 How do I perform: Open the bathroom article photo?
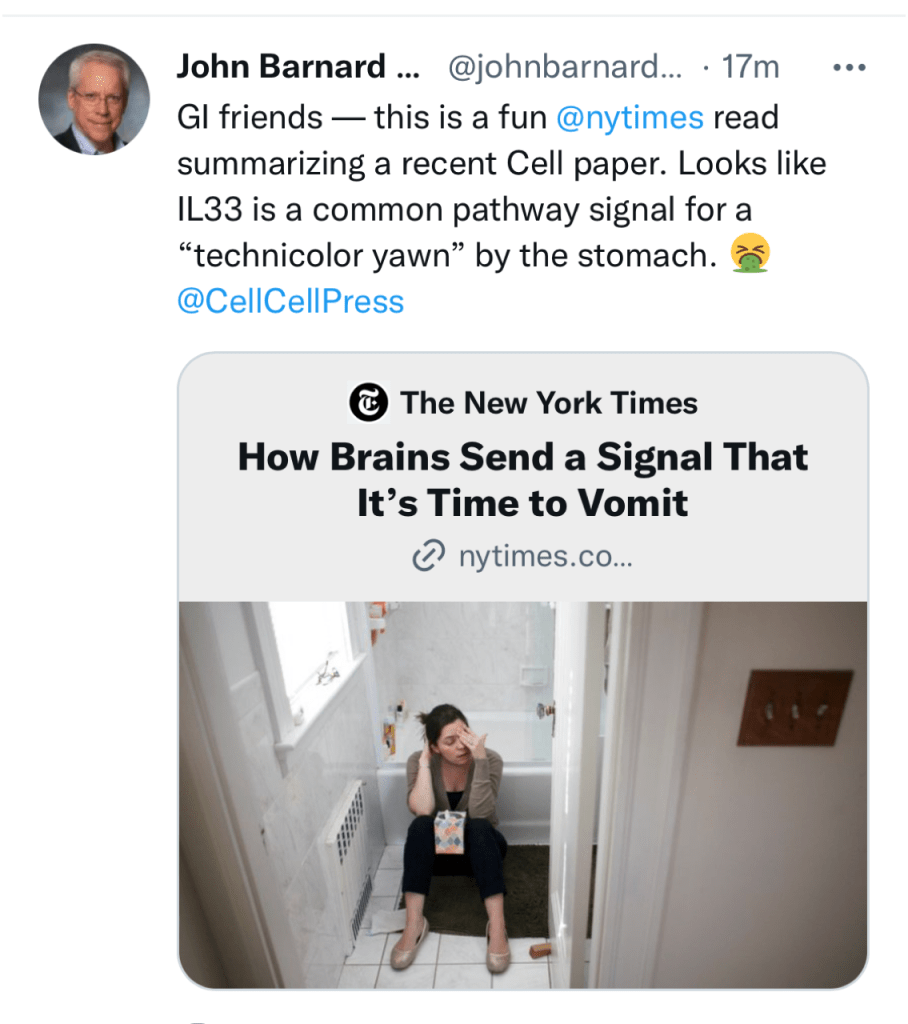(x=523, y=794)
